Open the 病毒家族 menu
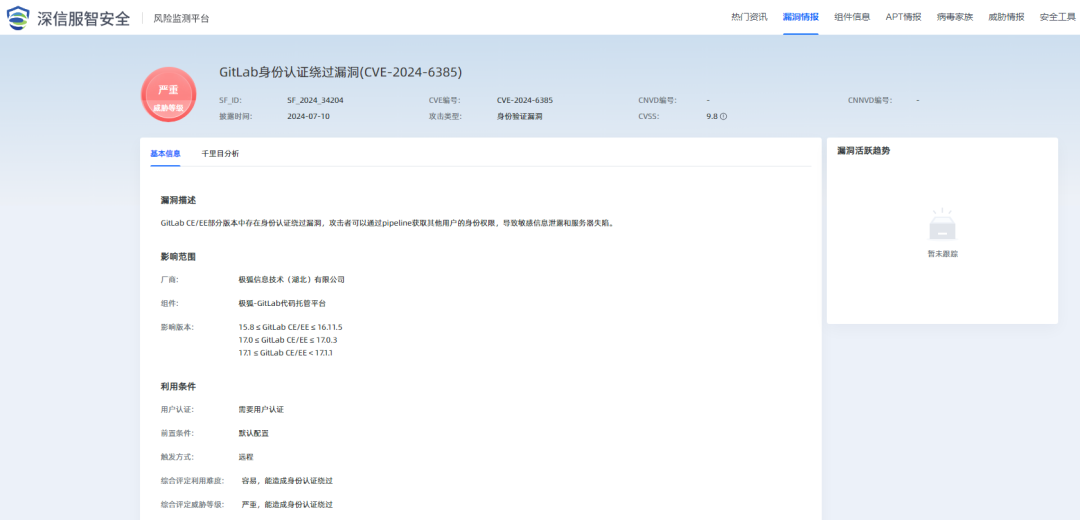Screen dimensions: 1080x520 (955, 17)
